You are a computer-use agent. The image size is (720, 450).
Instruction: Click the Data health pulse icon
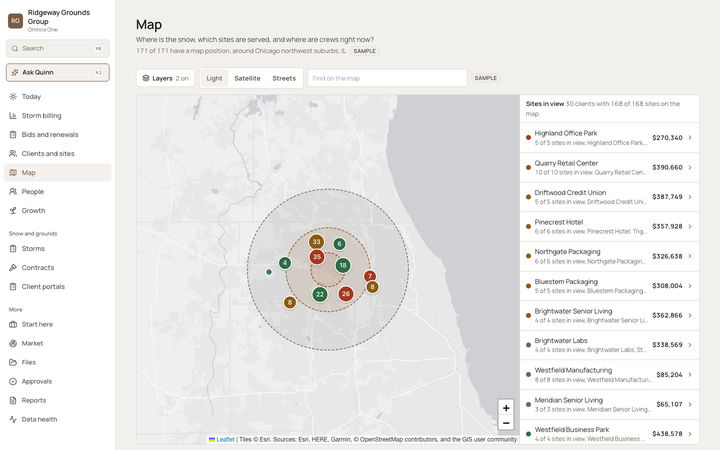pyautogui.click(x=13, y=419)
